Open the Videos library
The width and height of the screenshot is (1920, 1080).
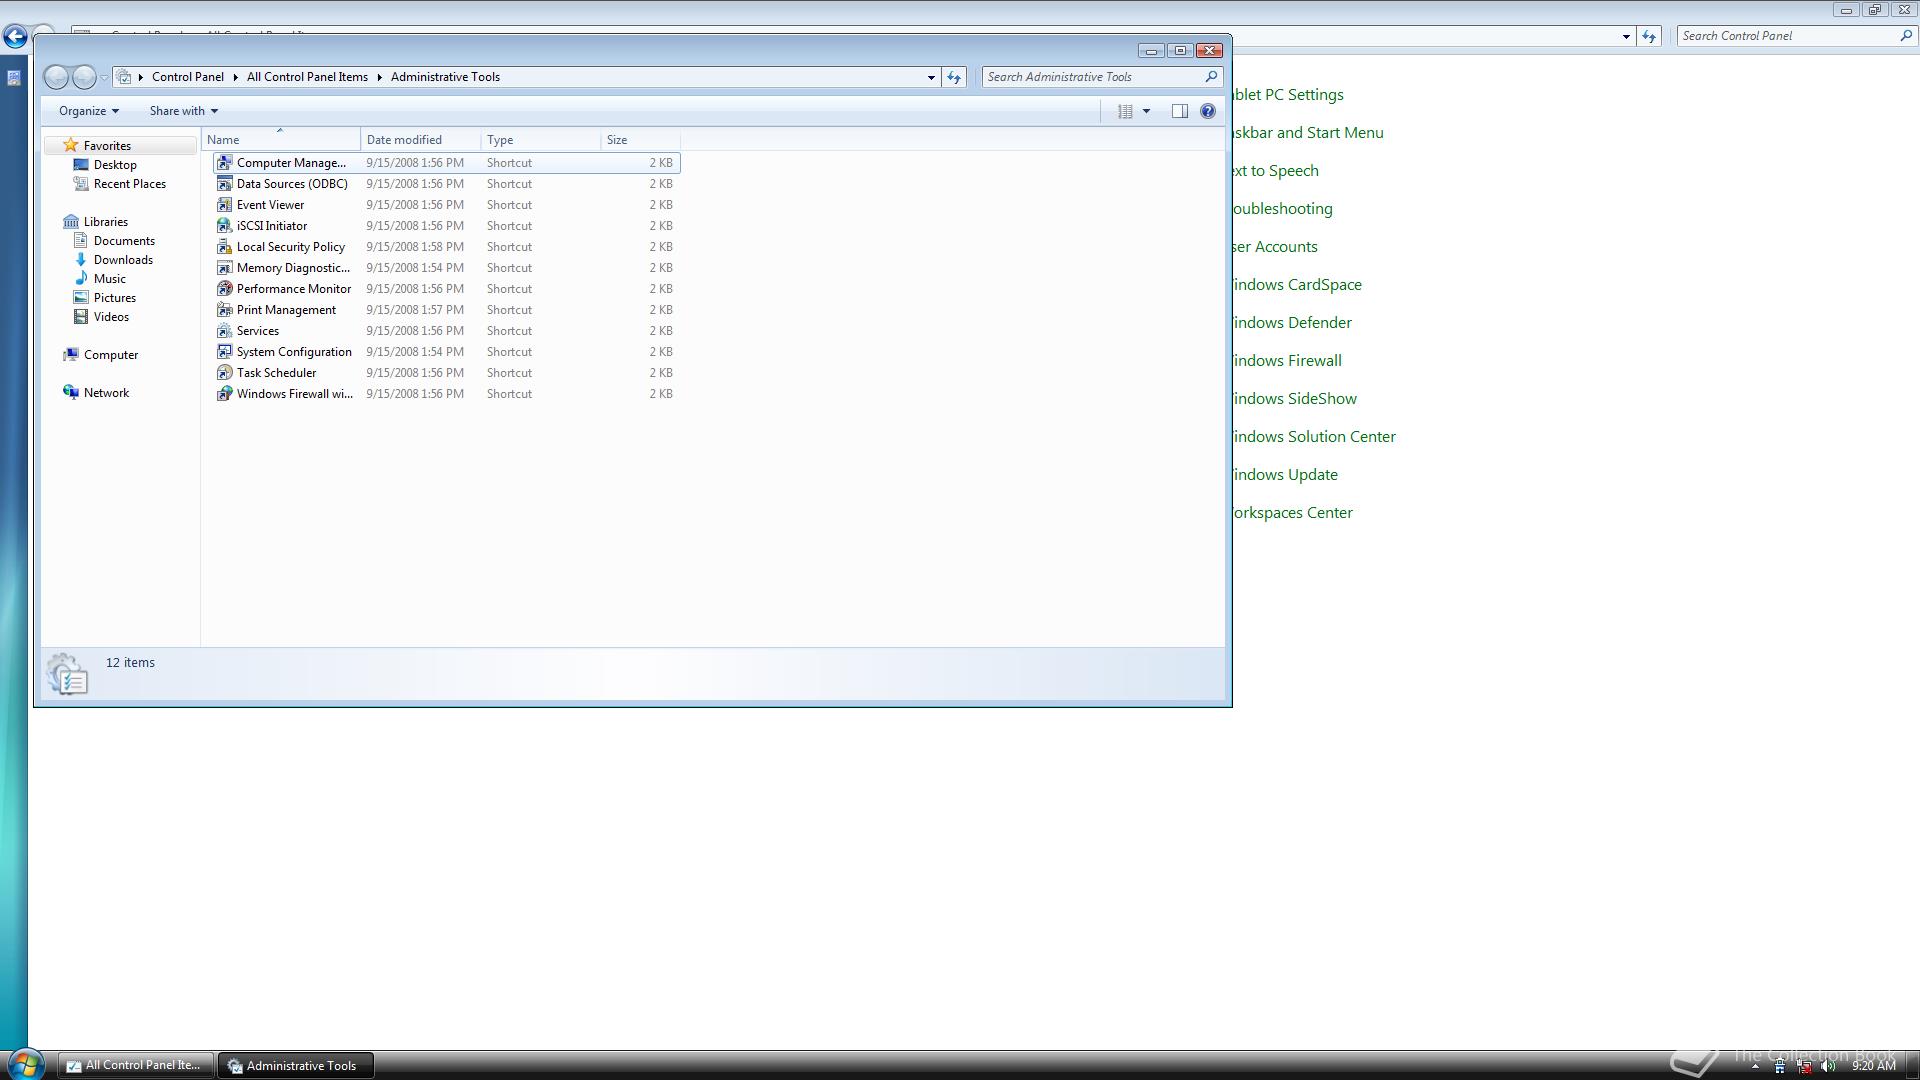point(111,317)
